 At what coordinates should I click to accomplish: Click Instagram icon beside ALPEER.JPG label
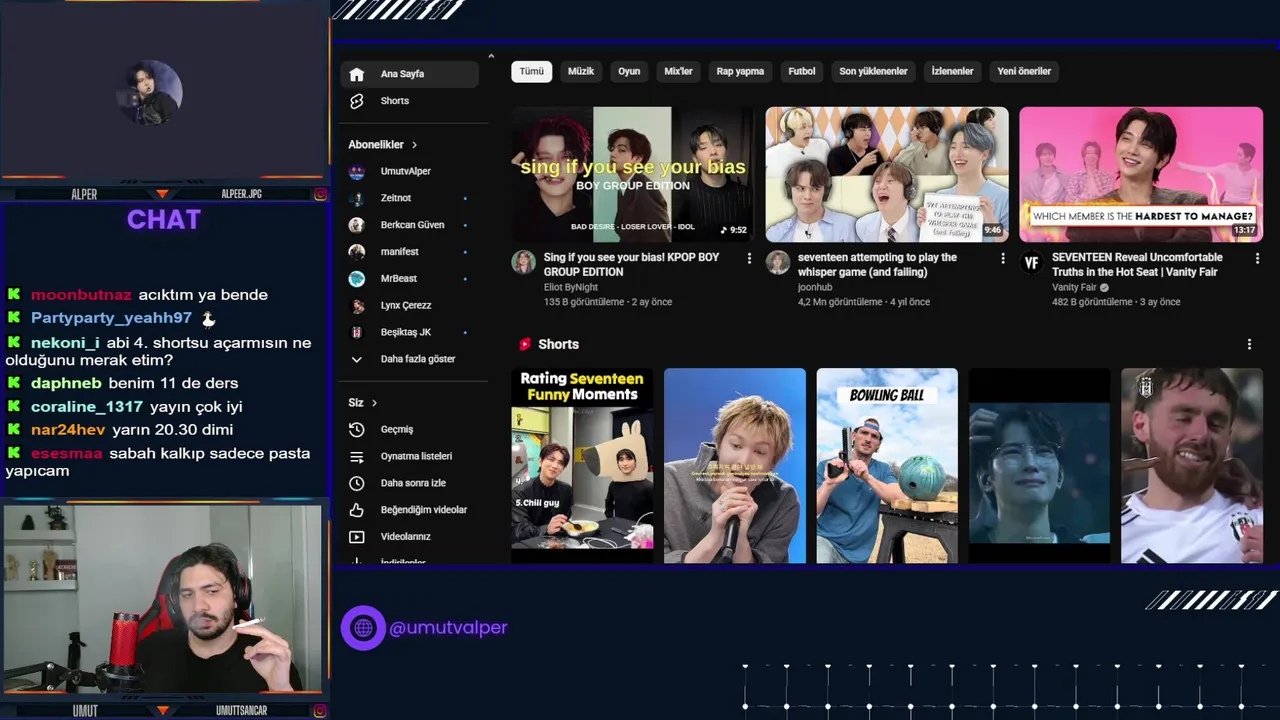click(320, 194)
